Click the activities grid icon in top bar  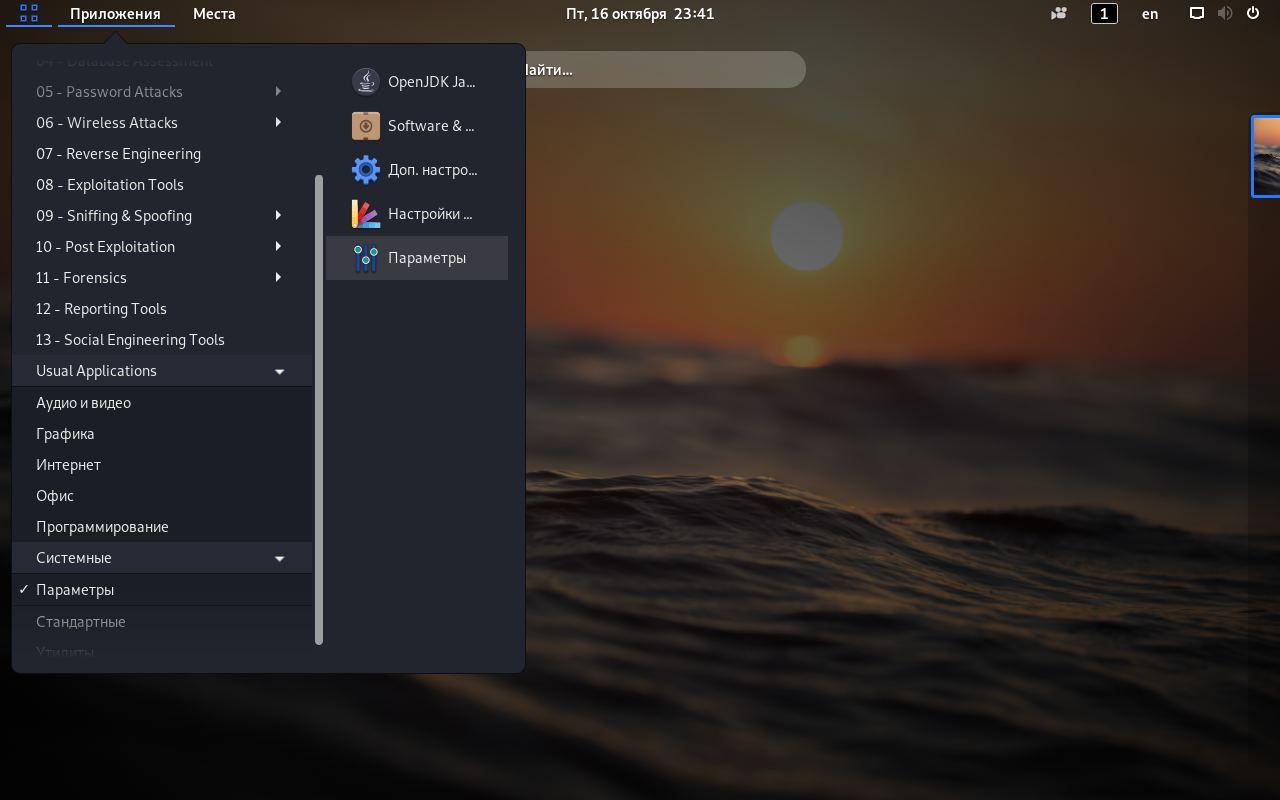pyautogui.click(x=29, y=13)
